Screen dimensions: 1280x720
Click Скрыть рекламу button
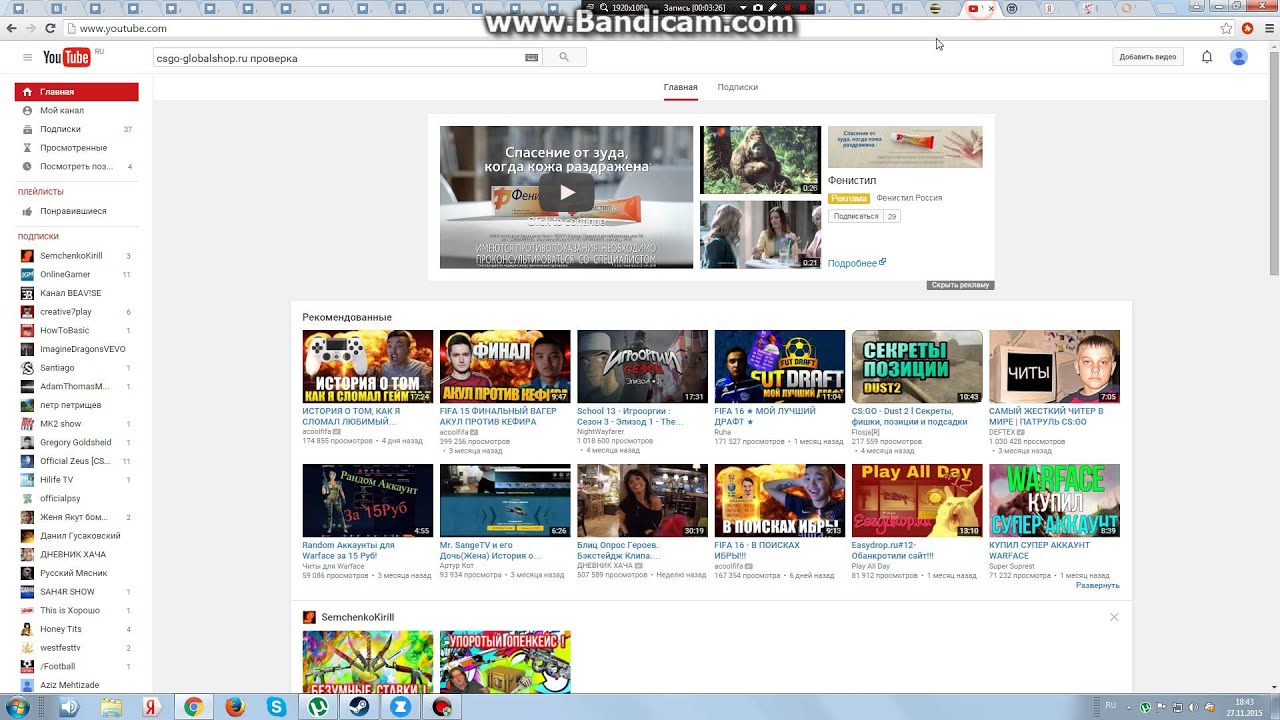(960, 285)
